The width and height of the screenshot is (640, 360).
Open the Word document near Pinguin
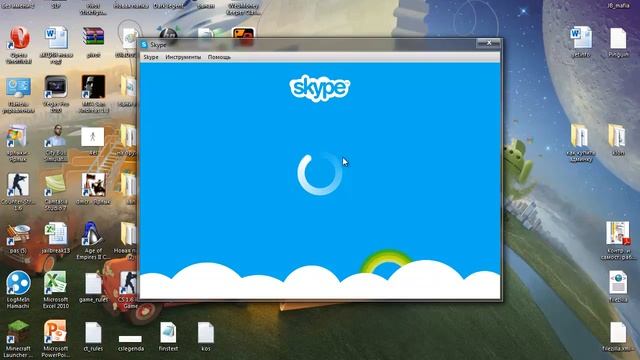click(x=581, y=42)
